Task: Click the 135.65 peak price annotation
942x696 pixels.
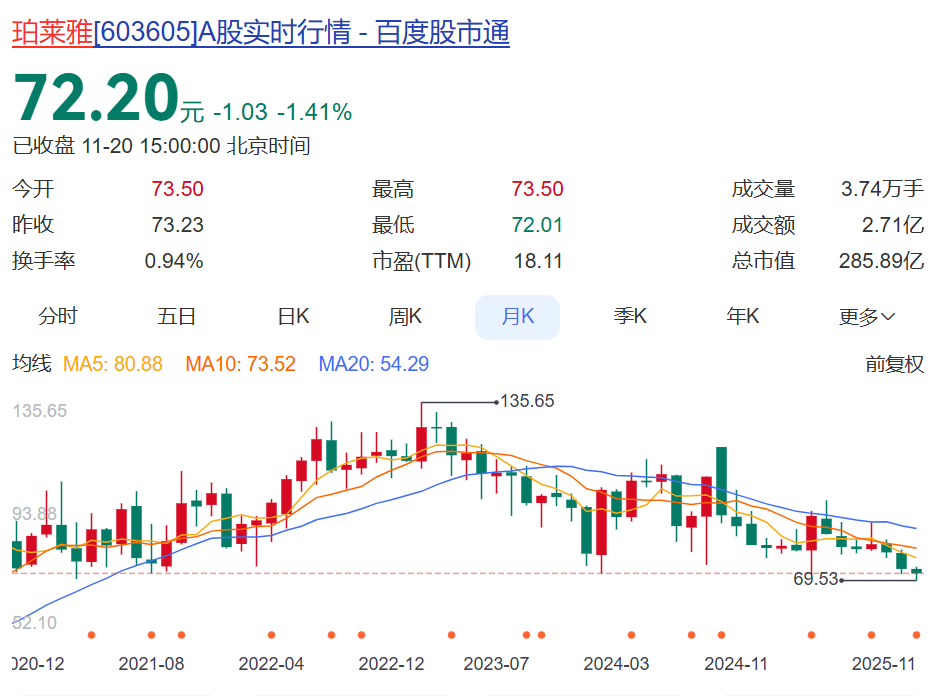Action: [526, 401]
